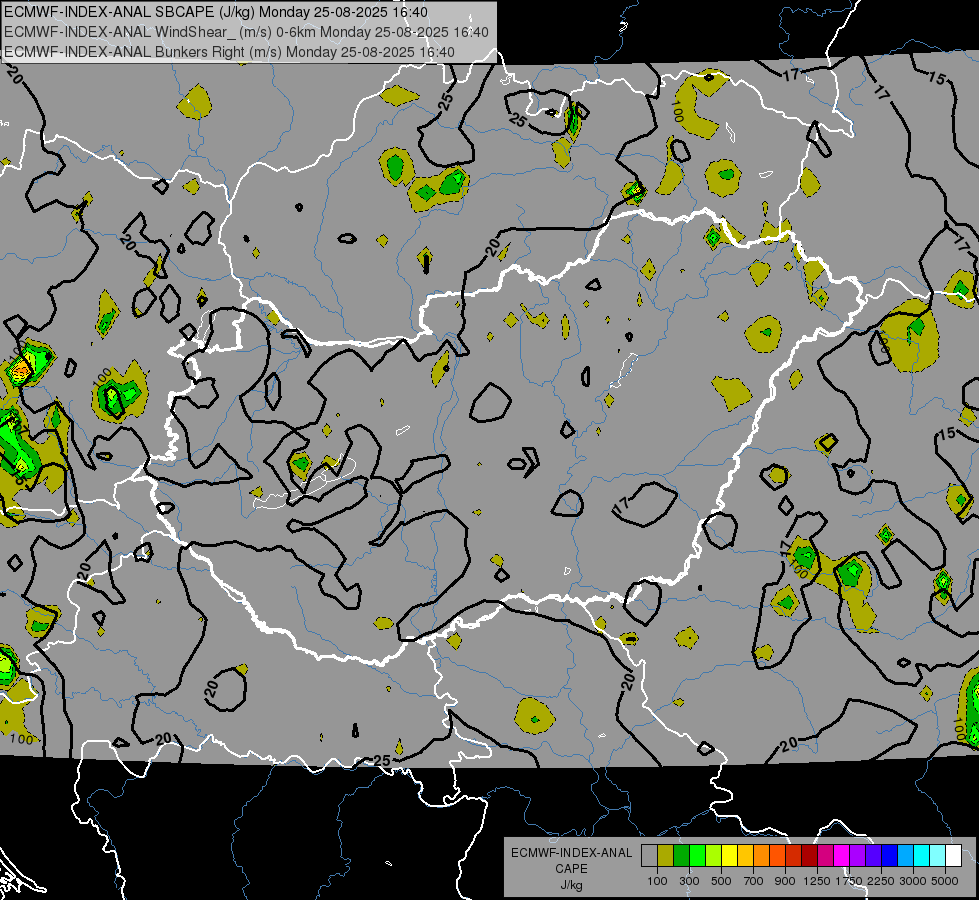Viewport: 979px width, 900px height.
Task: Select the white swatch at legend end
Action: click(954, 856)
